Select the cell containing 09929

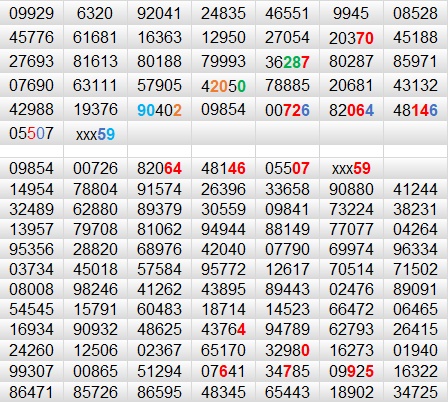(x=32, y=13)
